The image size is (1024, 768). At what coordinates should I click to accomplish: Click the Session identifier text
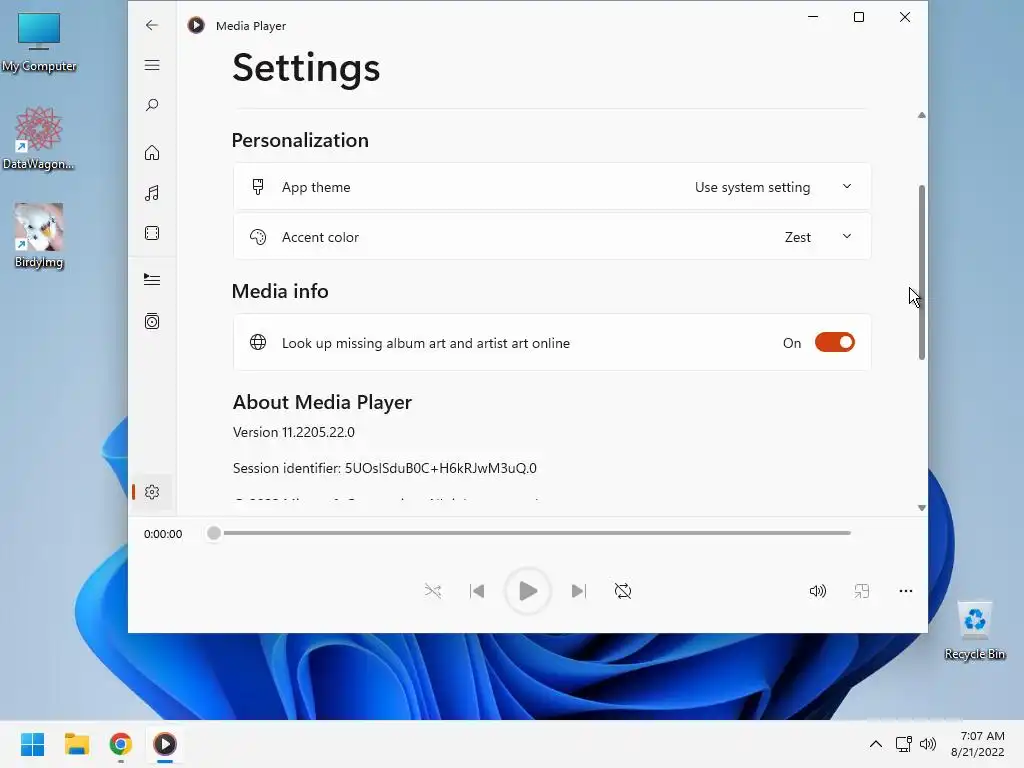click(x=385, y=468)
